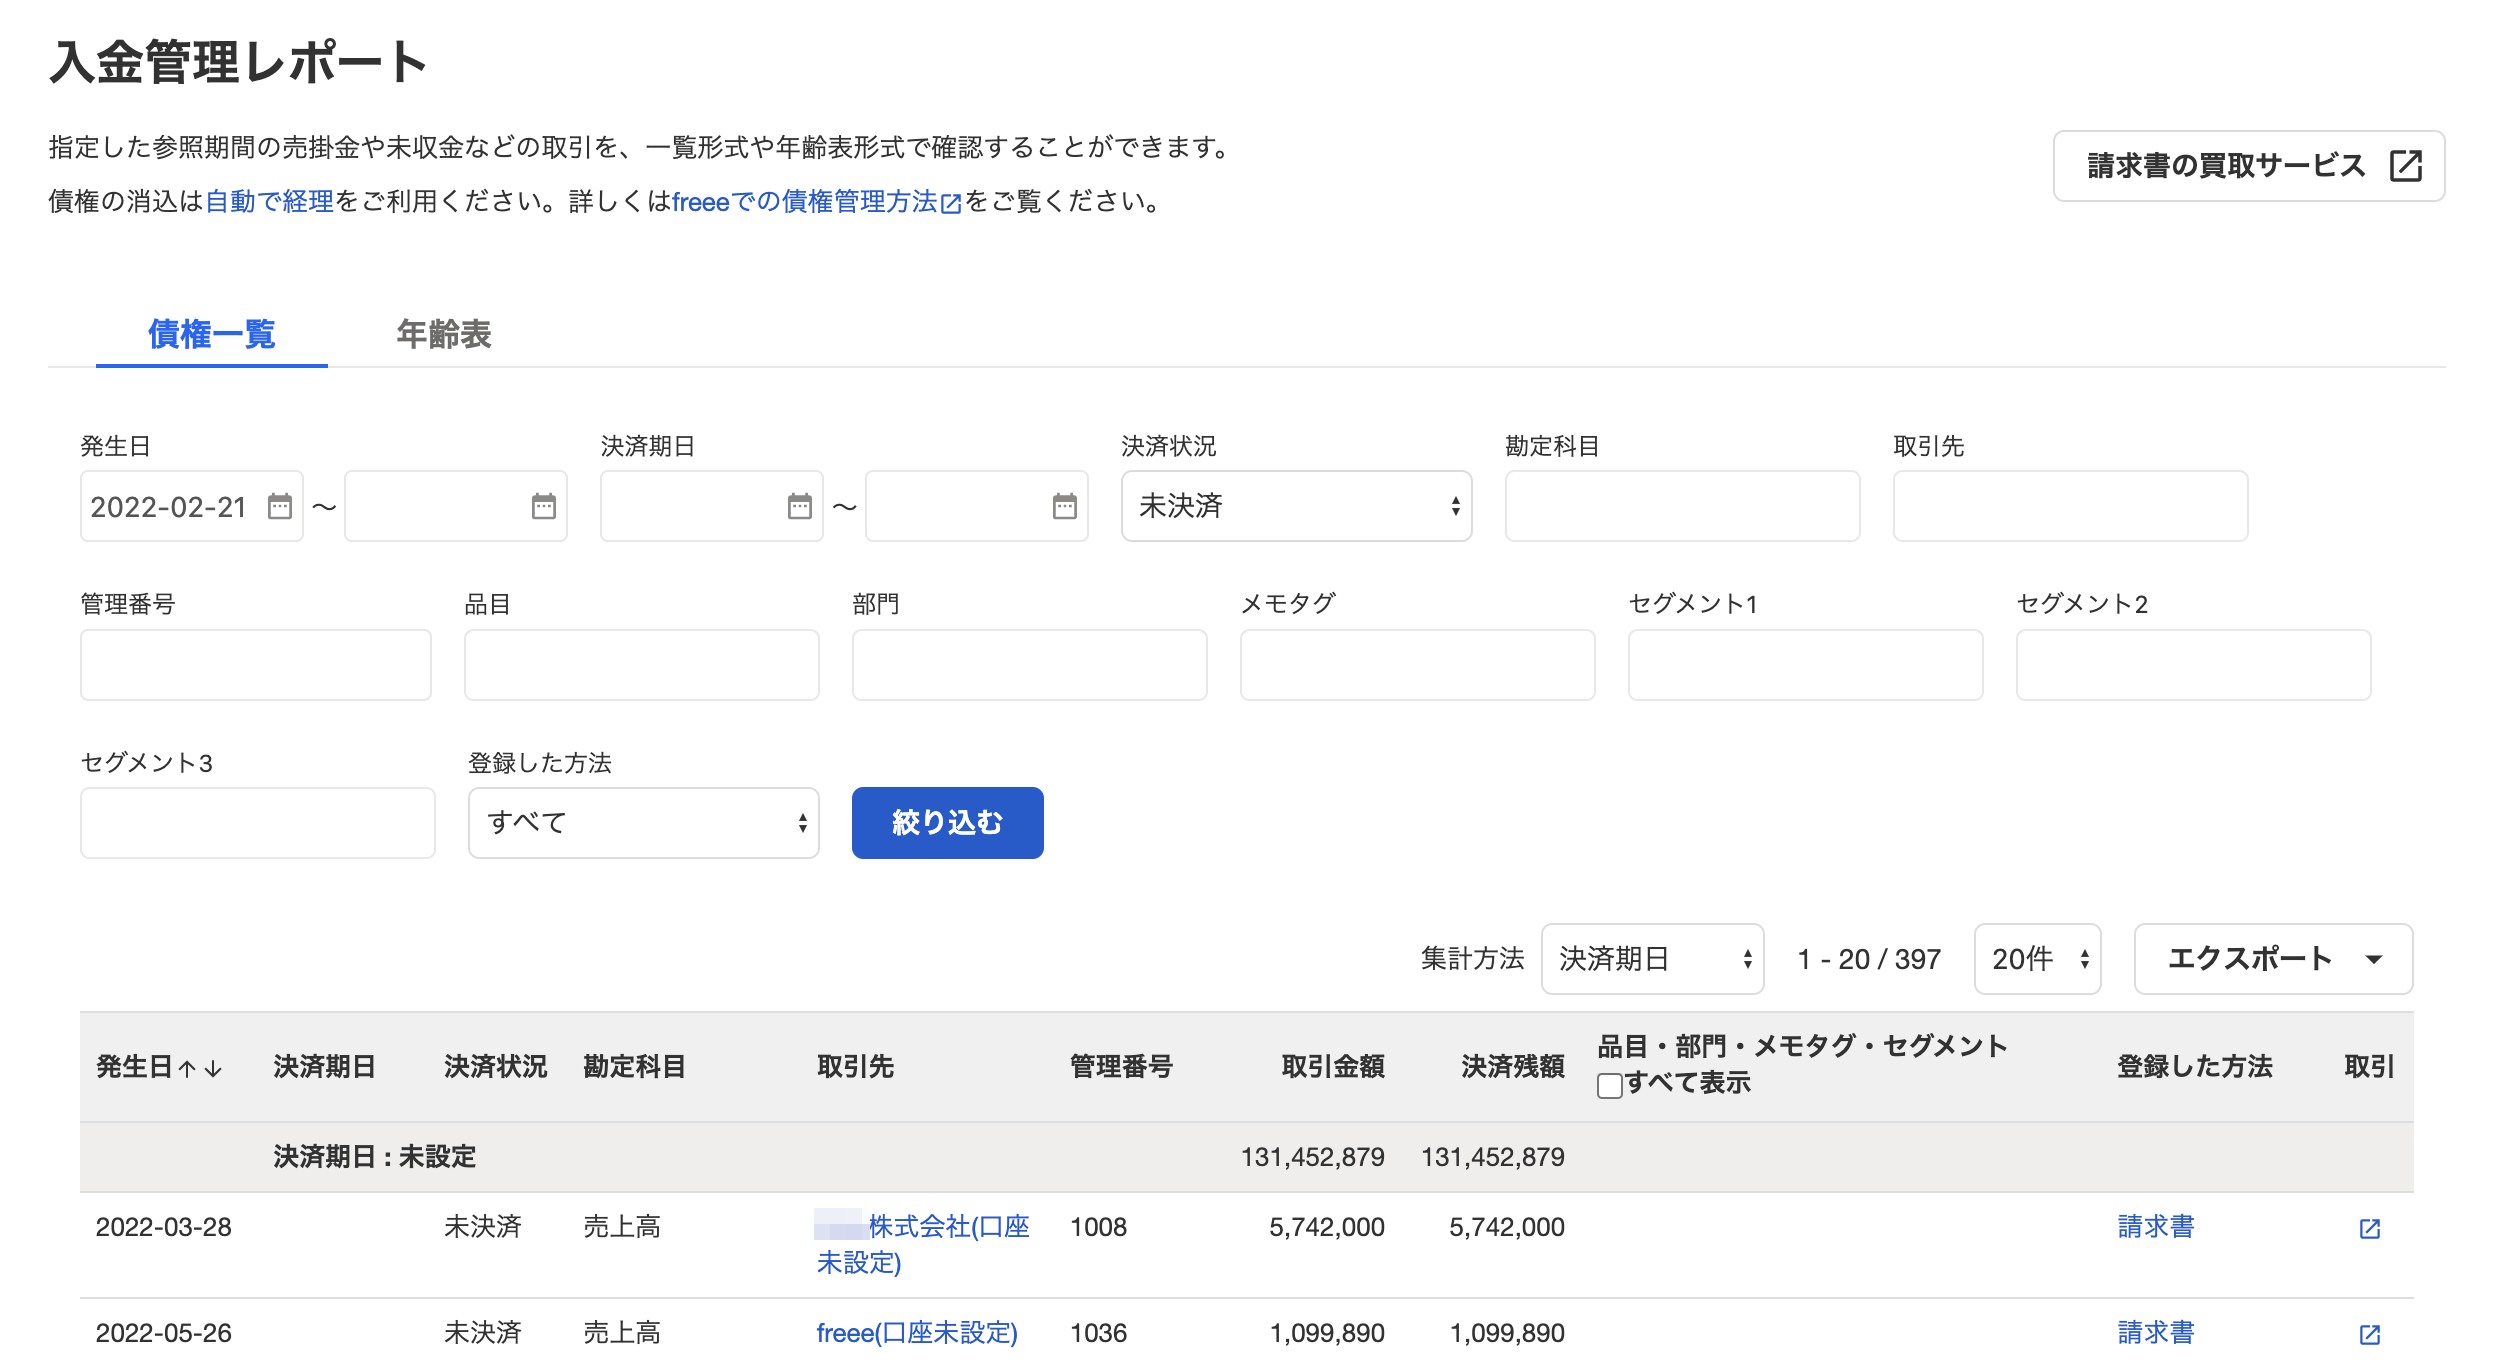Screen dimensions: 2494x1366
Task: Click 勘定科目 column header in table
Action: [x=634, y=1067]
